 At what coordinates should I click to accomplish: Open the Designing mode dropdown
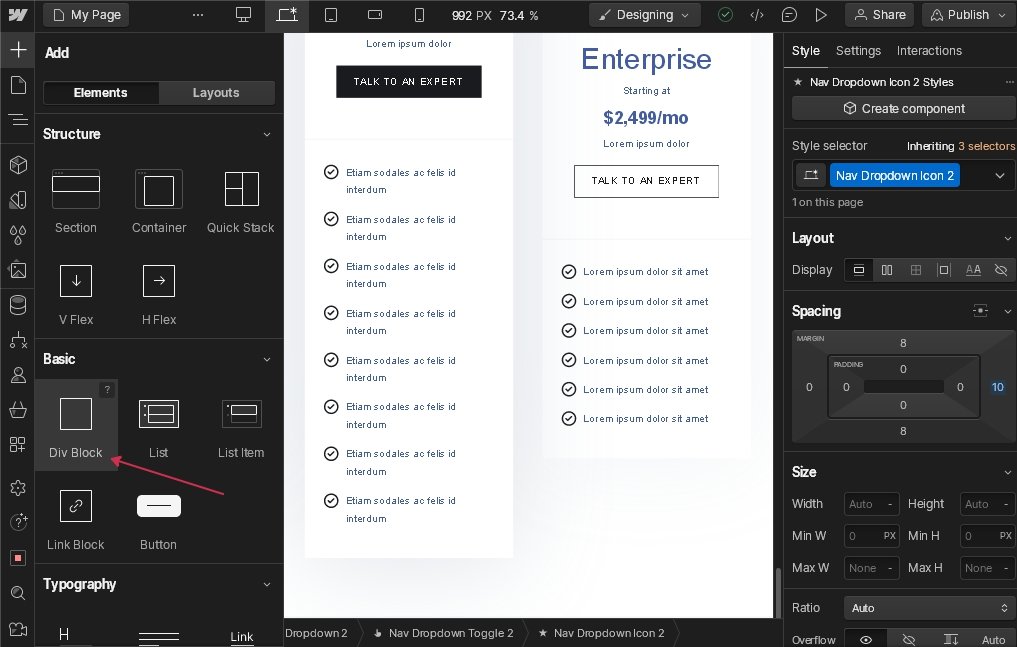tap(645, 15)
